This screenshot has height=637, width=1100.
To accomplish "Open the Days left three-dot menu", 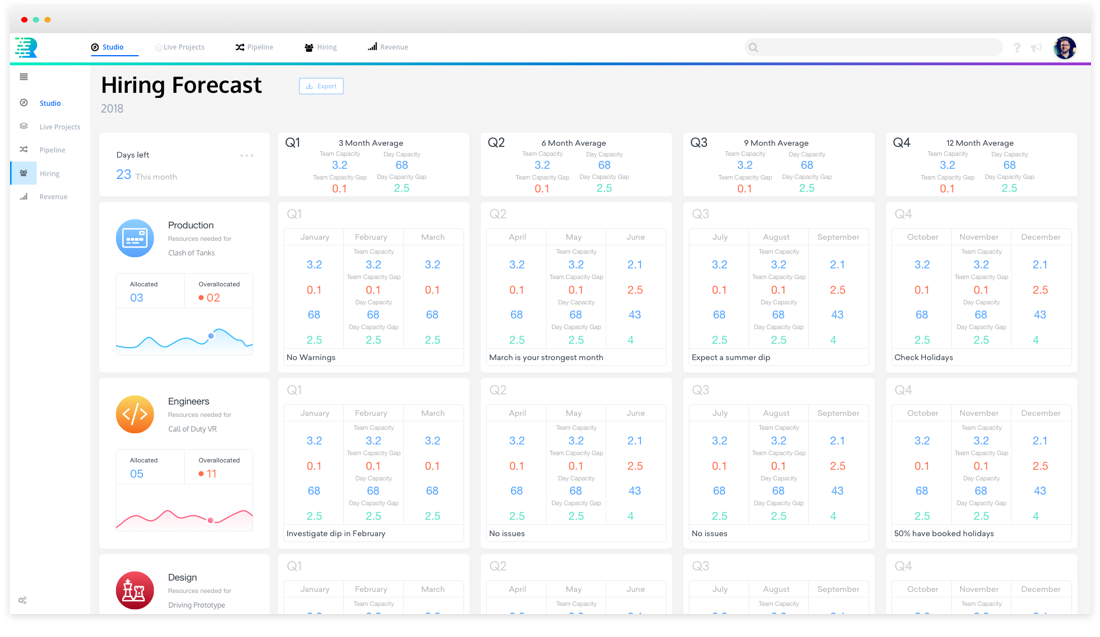I will point(247,155).
